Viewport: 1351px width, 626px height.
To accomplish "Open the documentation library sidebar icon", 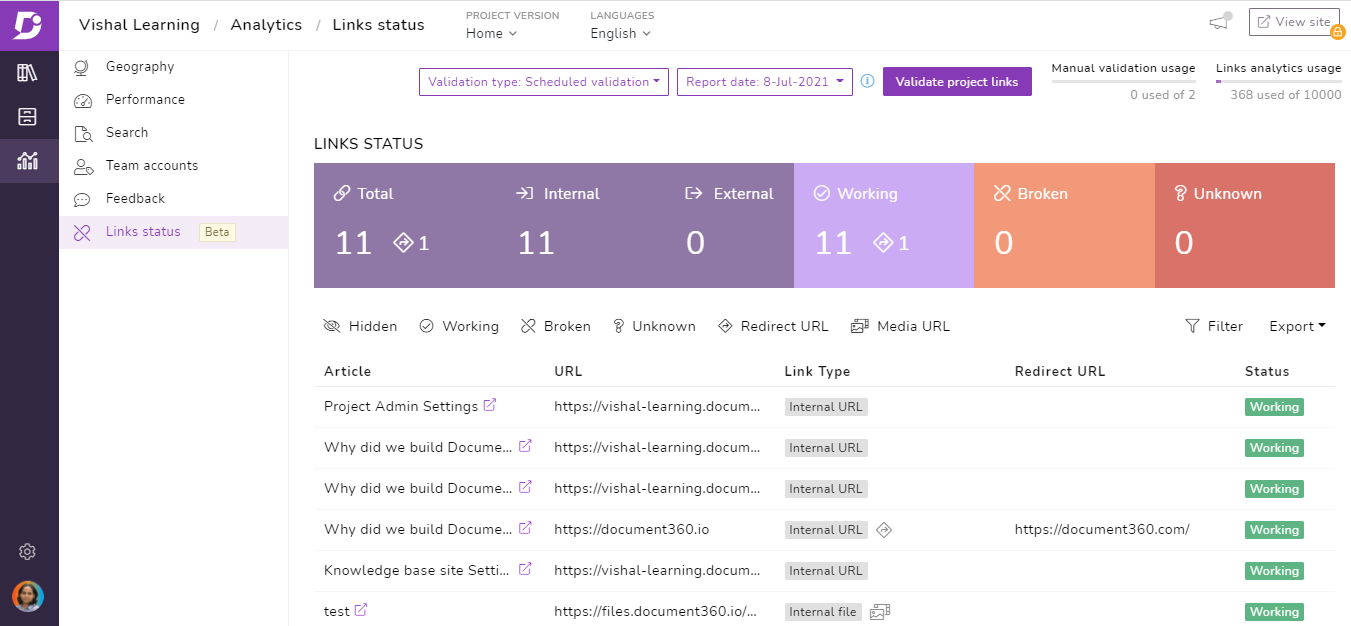I will coord(28,72).
